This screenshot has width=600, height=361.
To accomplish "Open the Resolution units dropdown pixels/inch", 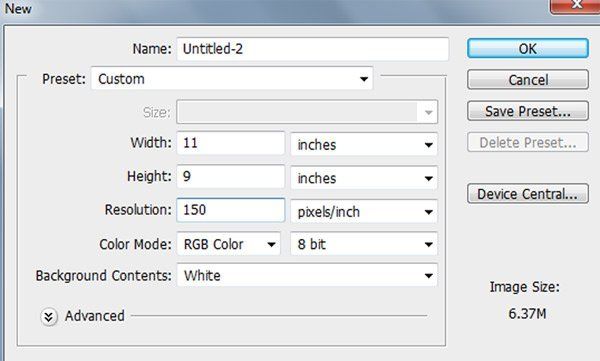I will click(364, 211).
